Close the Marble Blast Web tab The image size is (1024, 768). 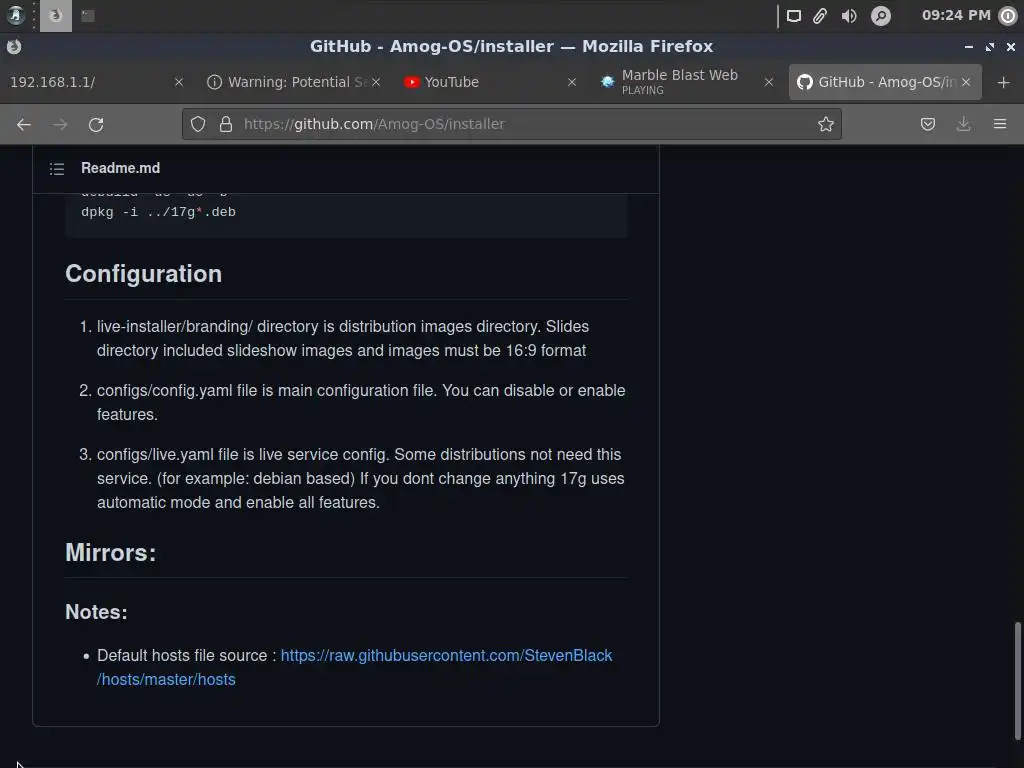point(769,82)
